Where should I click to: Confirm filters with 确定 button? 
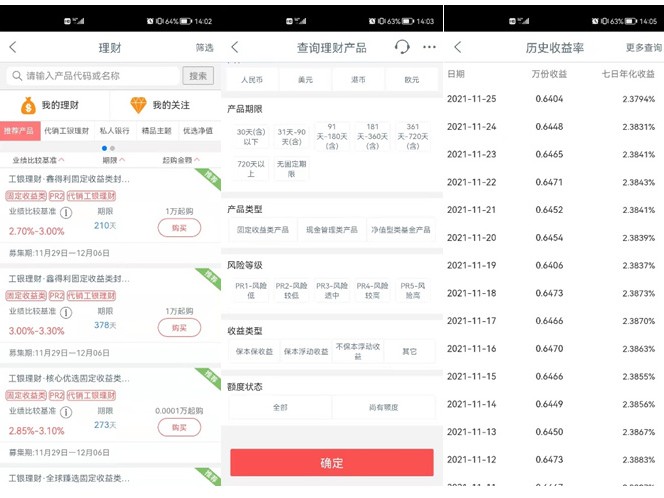332,462
